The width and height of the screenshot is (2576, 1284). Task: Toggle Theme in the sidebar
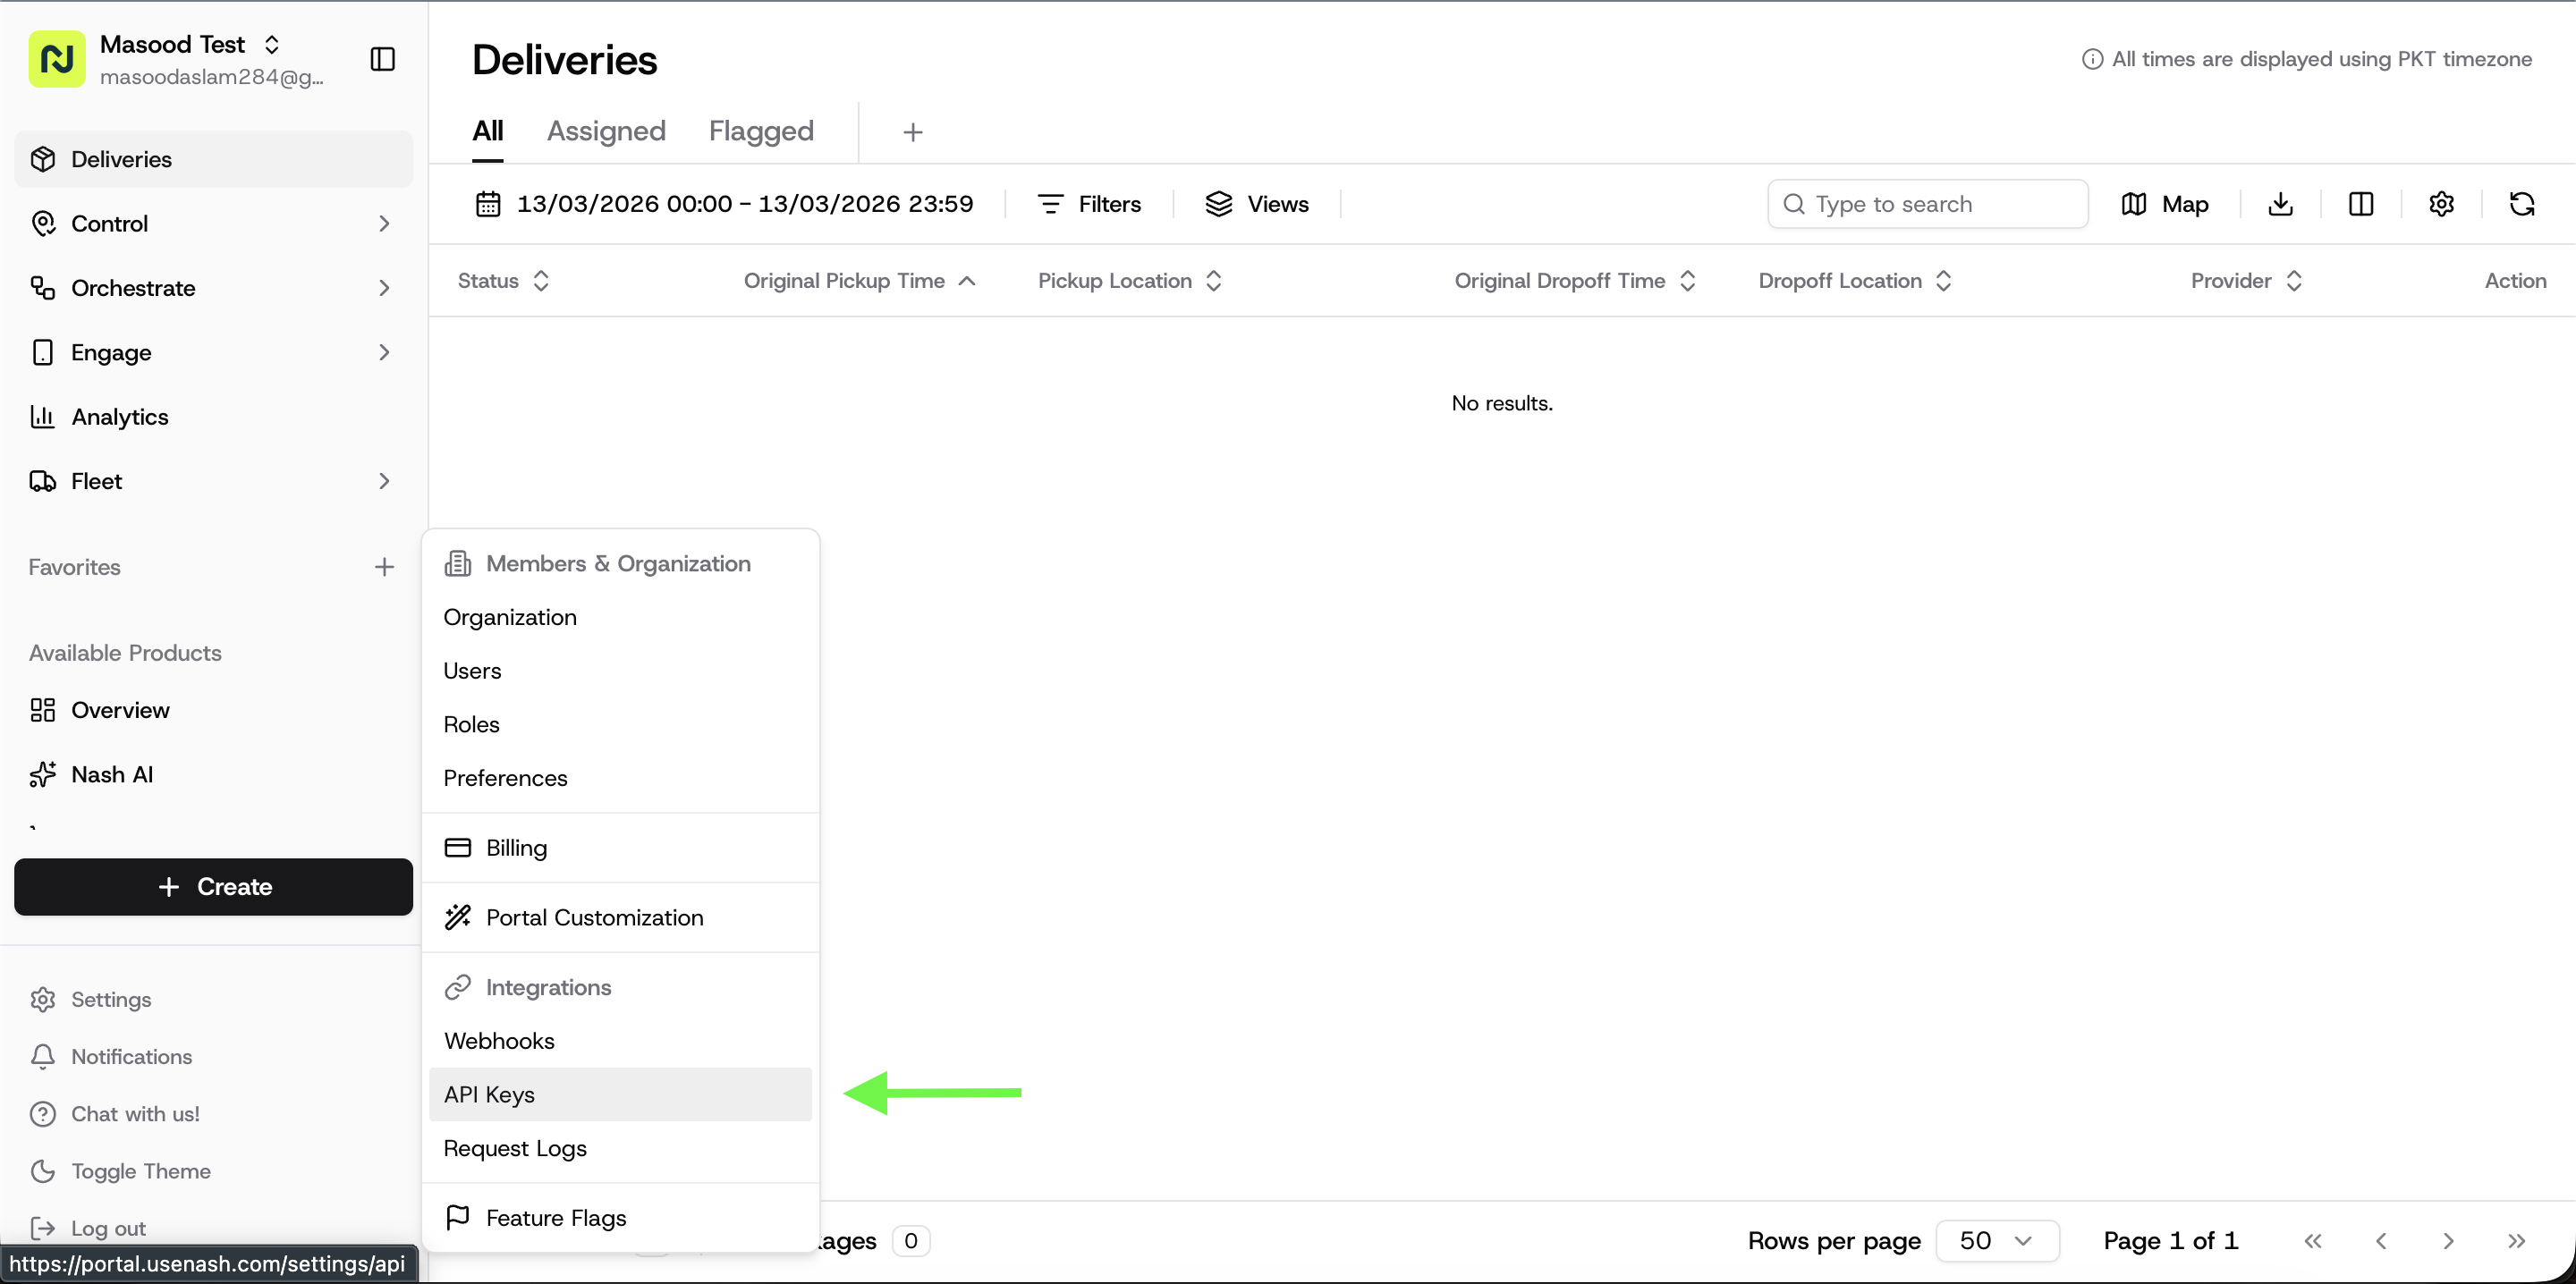[140, 1171]
